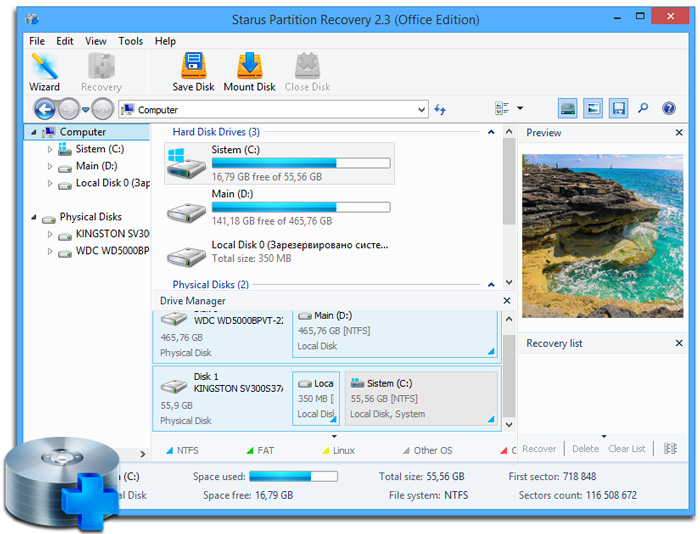Screen dimensions: 700x534
Task: Launch the recovery Wizard
Action: click(x=44, y=73)
